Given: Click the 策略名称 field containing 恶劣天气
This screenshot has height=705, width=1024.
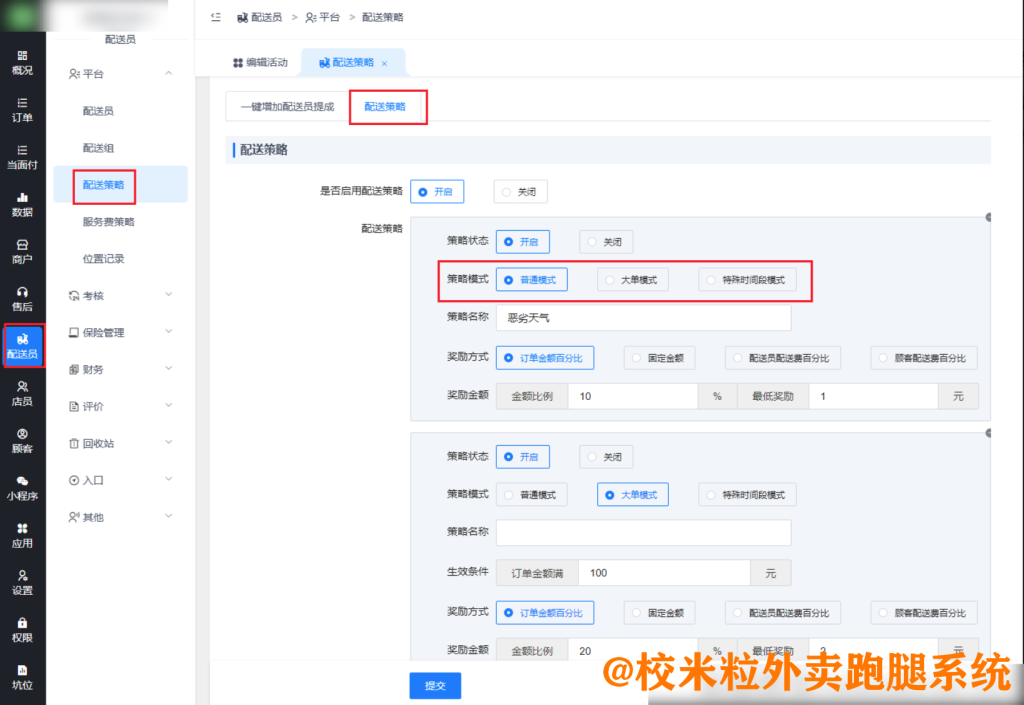Looking at the screenshot, I should coord(643,319).
